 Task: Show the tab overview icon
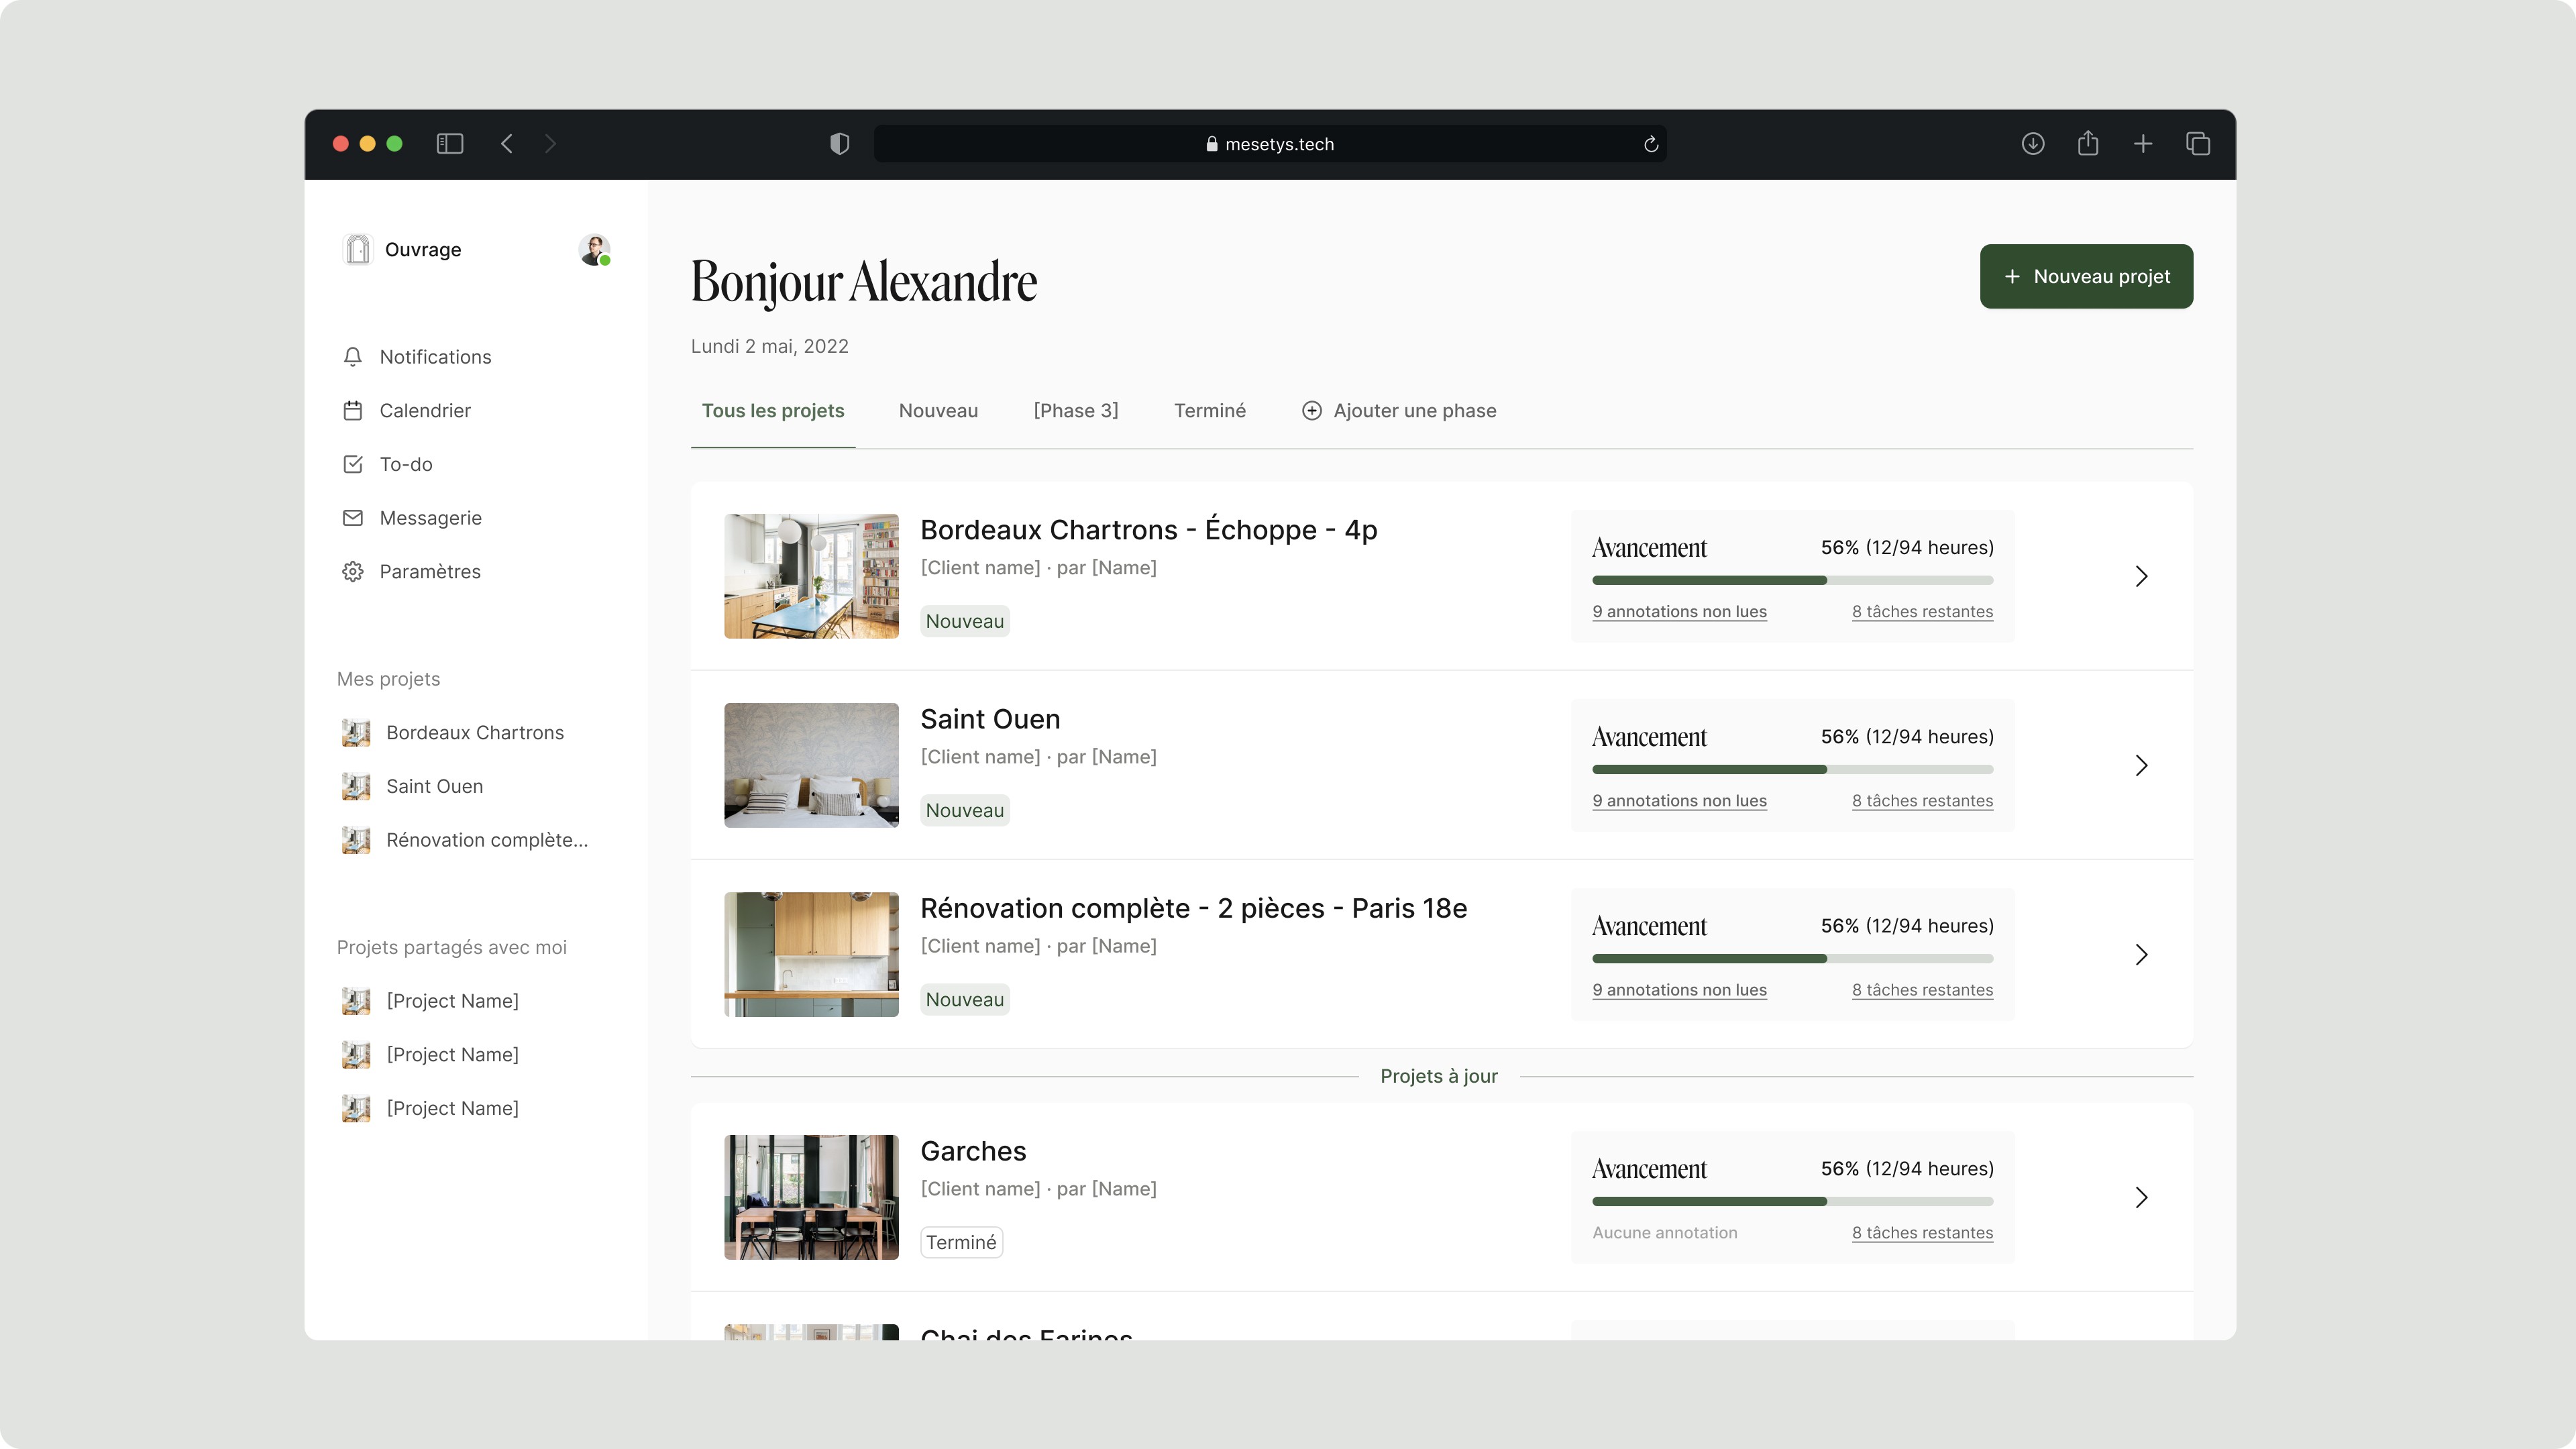[x=2198, y=144]
